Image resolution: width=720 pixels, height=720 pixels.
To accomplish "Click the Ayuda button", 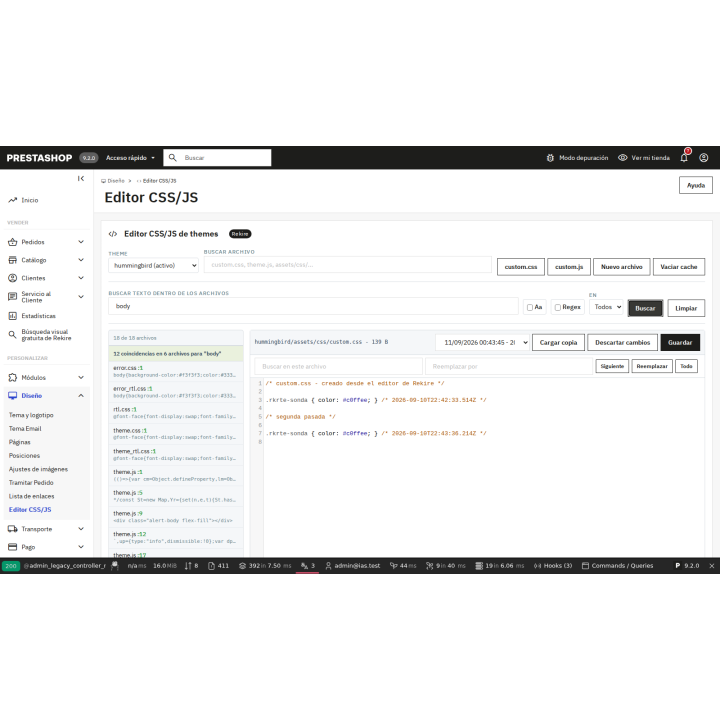I will tap(696, 185).
